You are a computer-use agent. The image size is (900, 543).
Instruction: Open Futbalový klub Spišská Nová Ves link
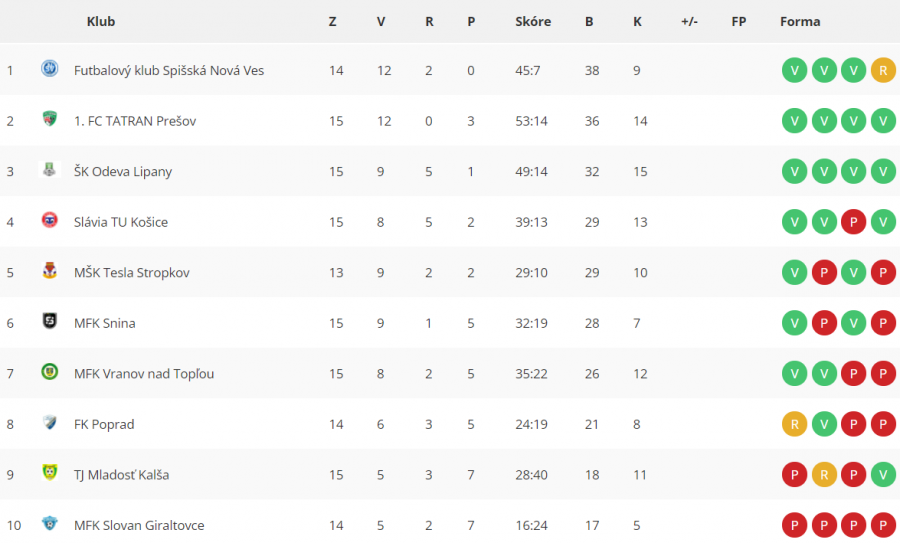click(x=169, y=71)
